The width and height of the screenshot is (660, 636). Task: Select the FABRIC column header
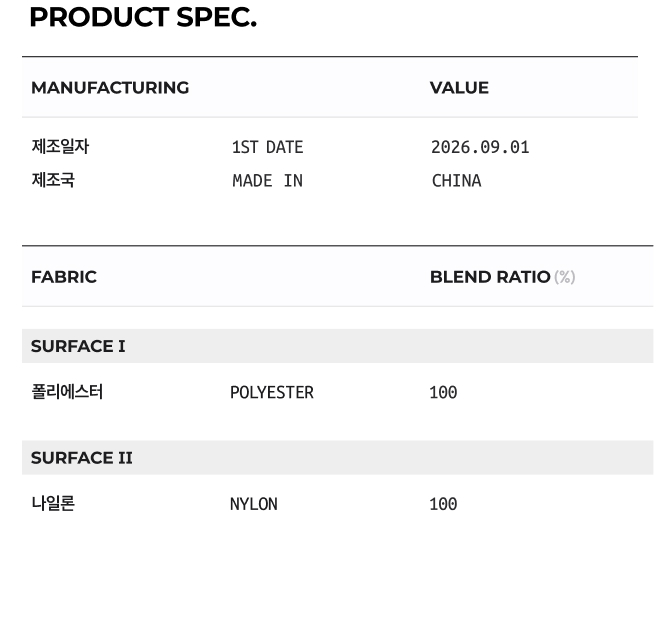64,277
